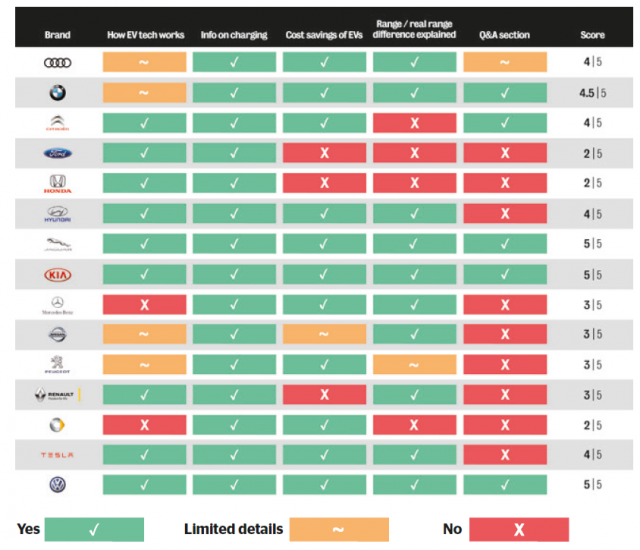
Task: Click the Audi four-rings logo
Action: point(57,62)
